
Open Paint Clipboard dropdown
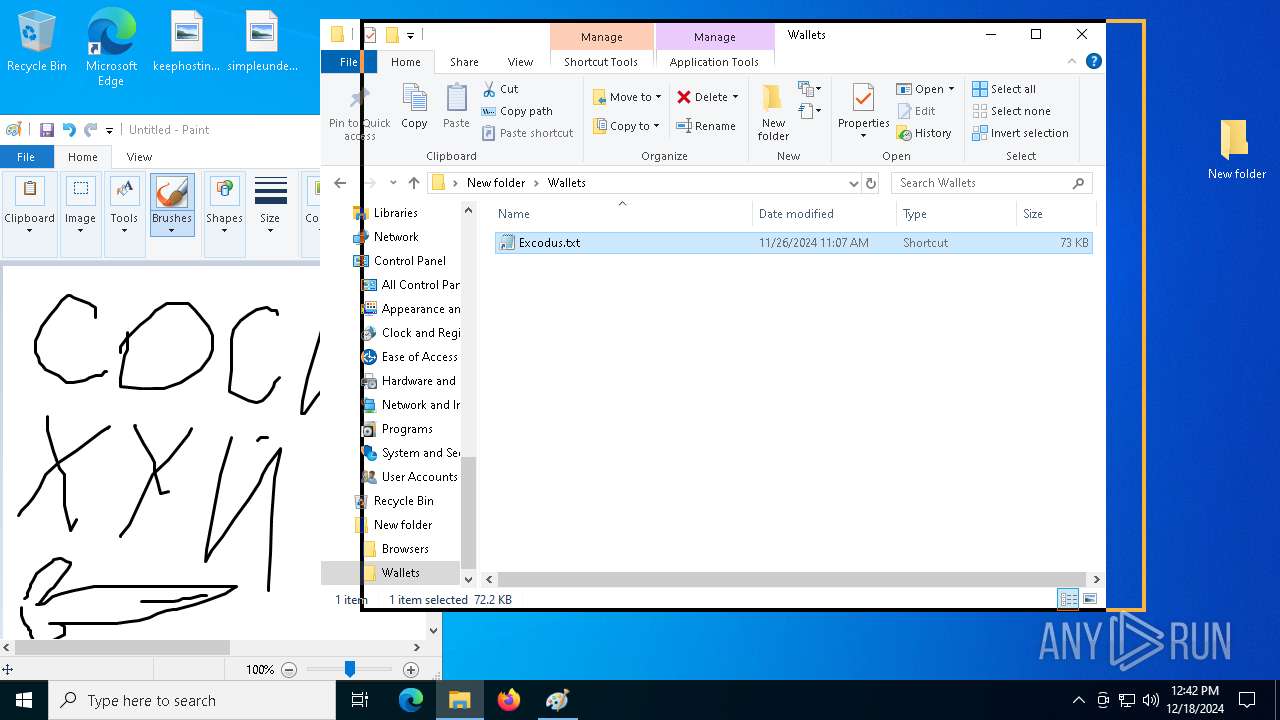[x=29, y=205]
